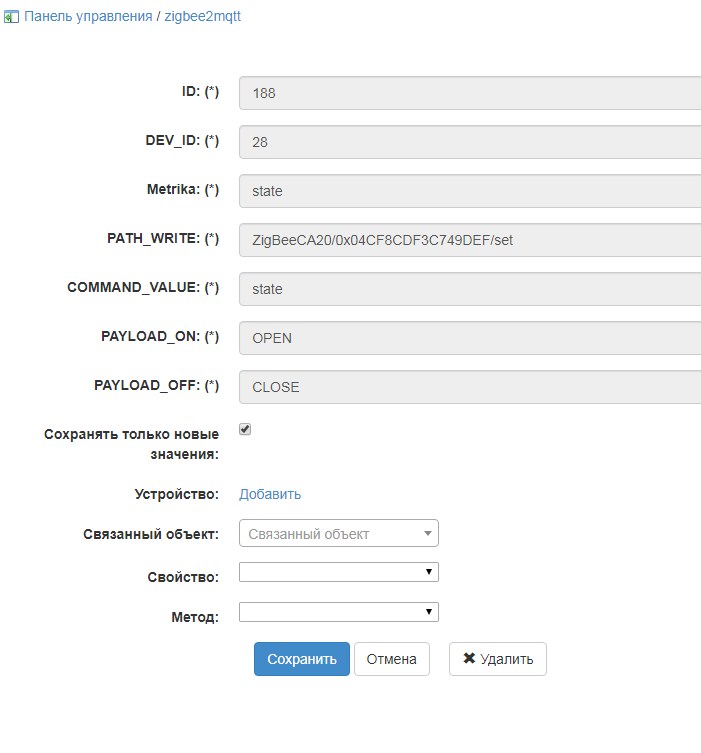
Task: Click the PAYLOAD_OFF field with CLOSE
Action: coord(470,387)
